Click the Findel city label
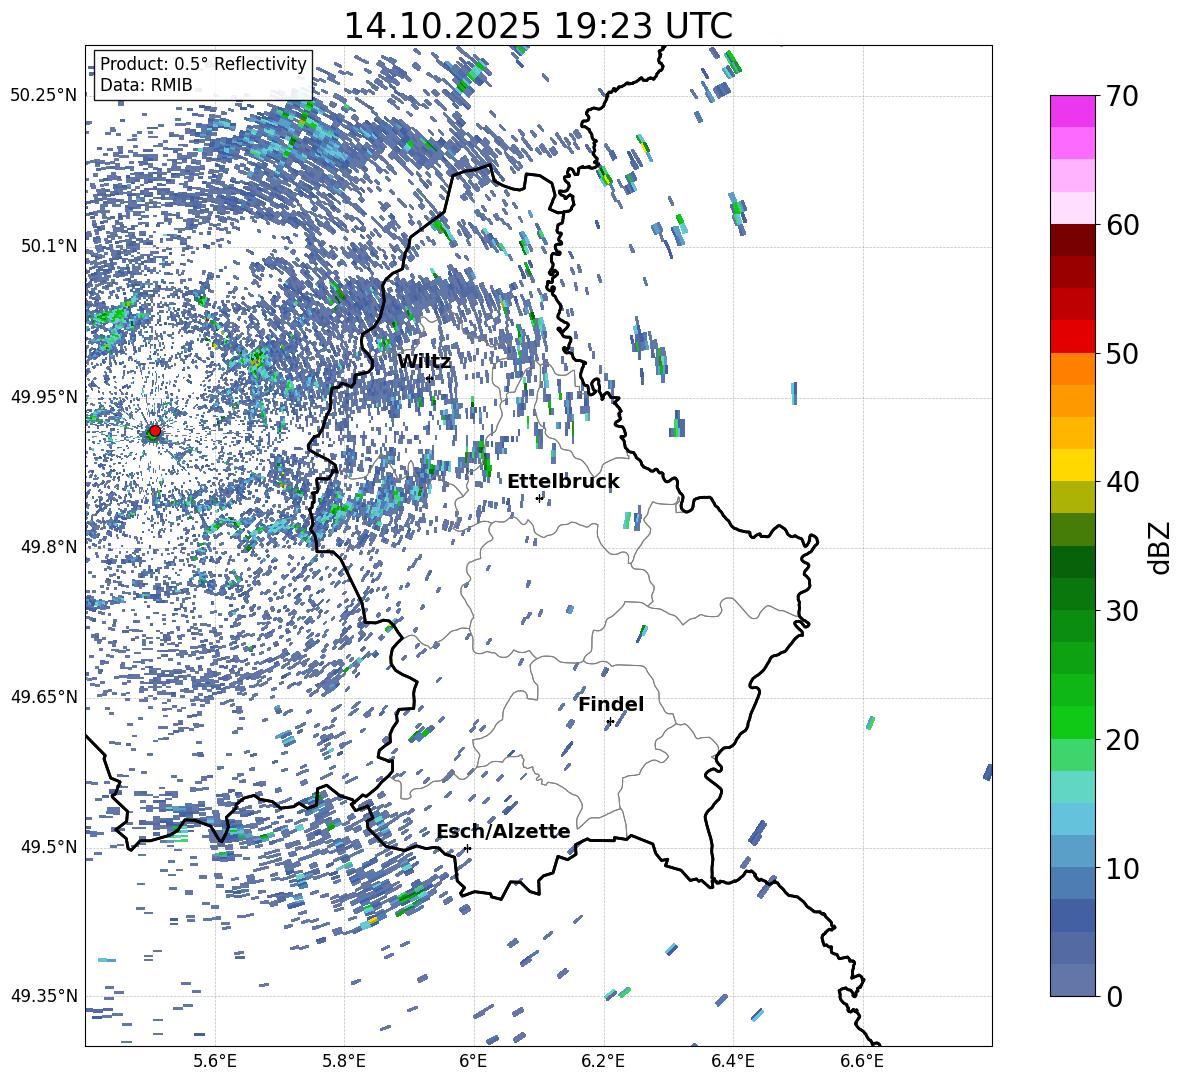The image size is (1184, 1081). (611, 704)
